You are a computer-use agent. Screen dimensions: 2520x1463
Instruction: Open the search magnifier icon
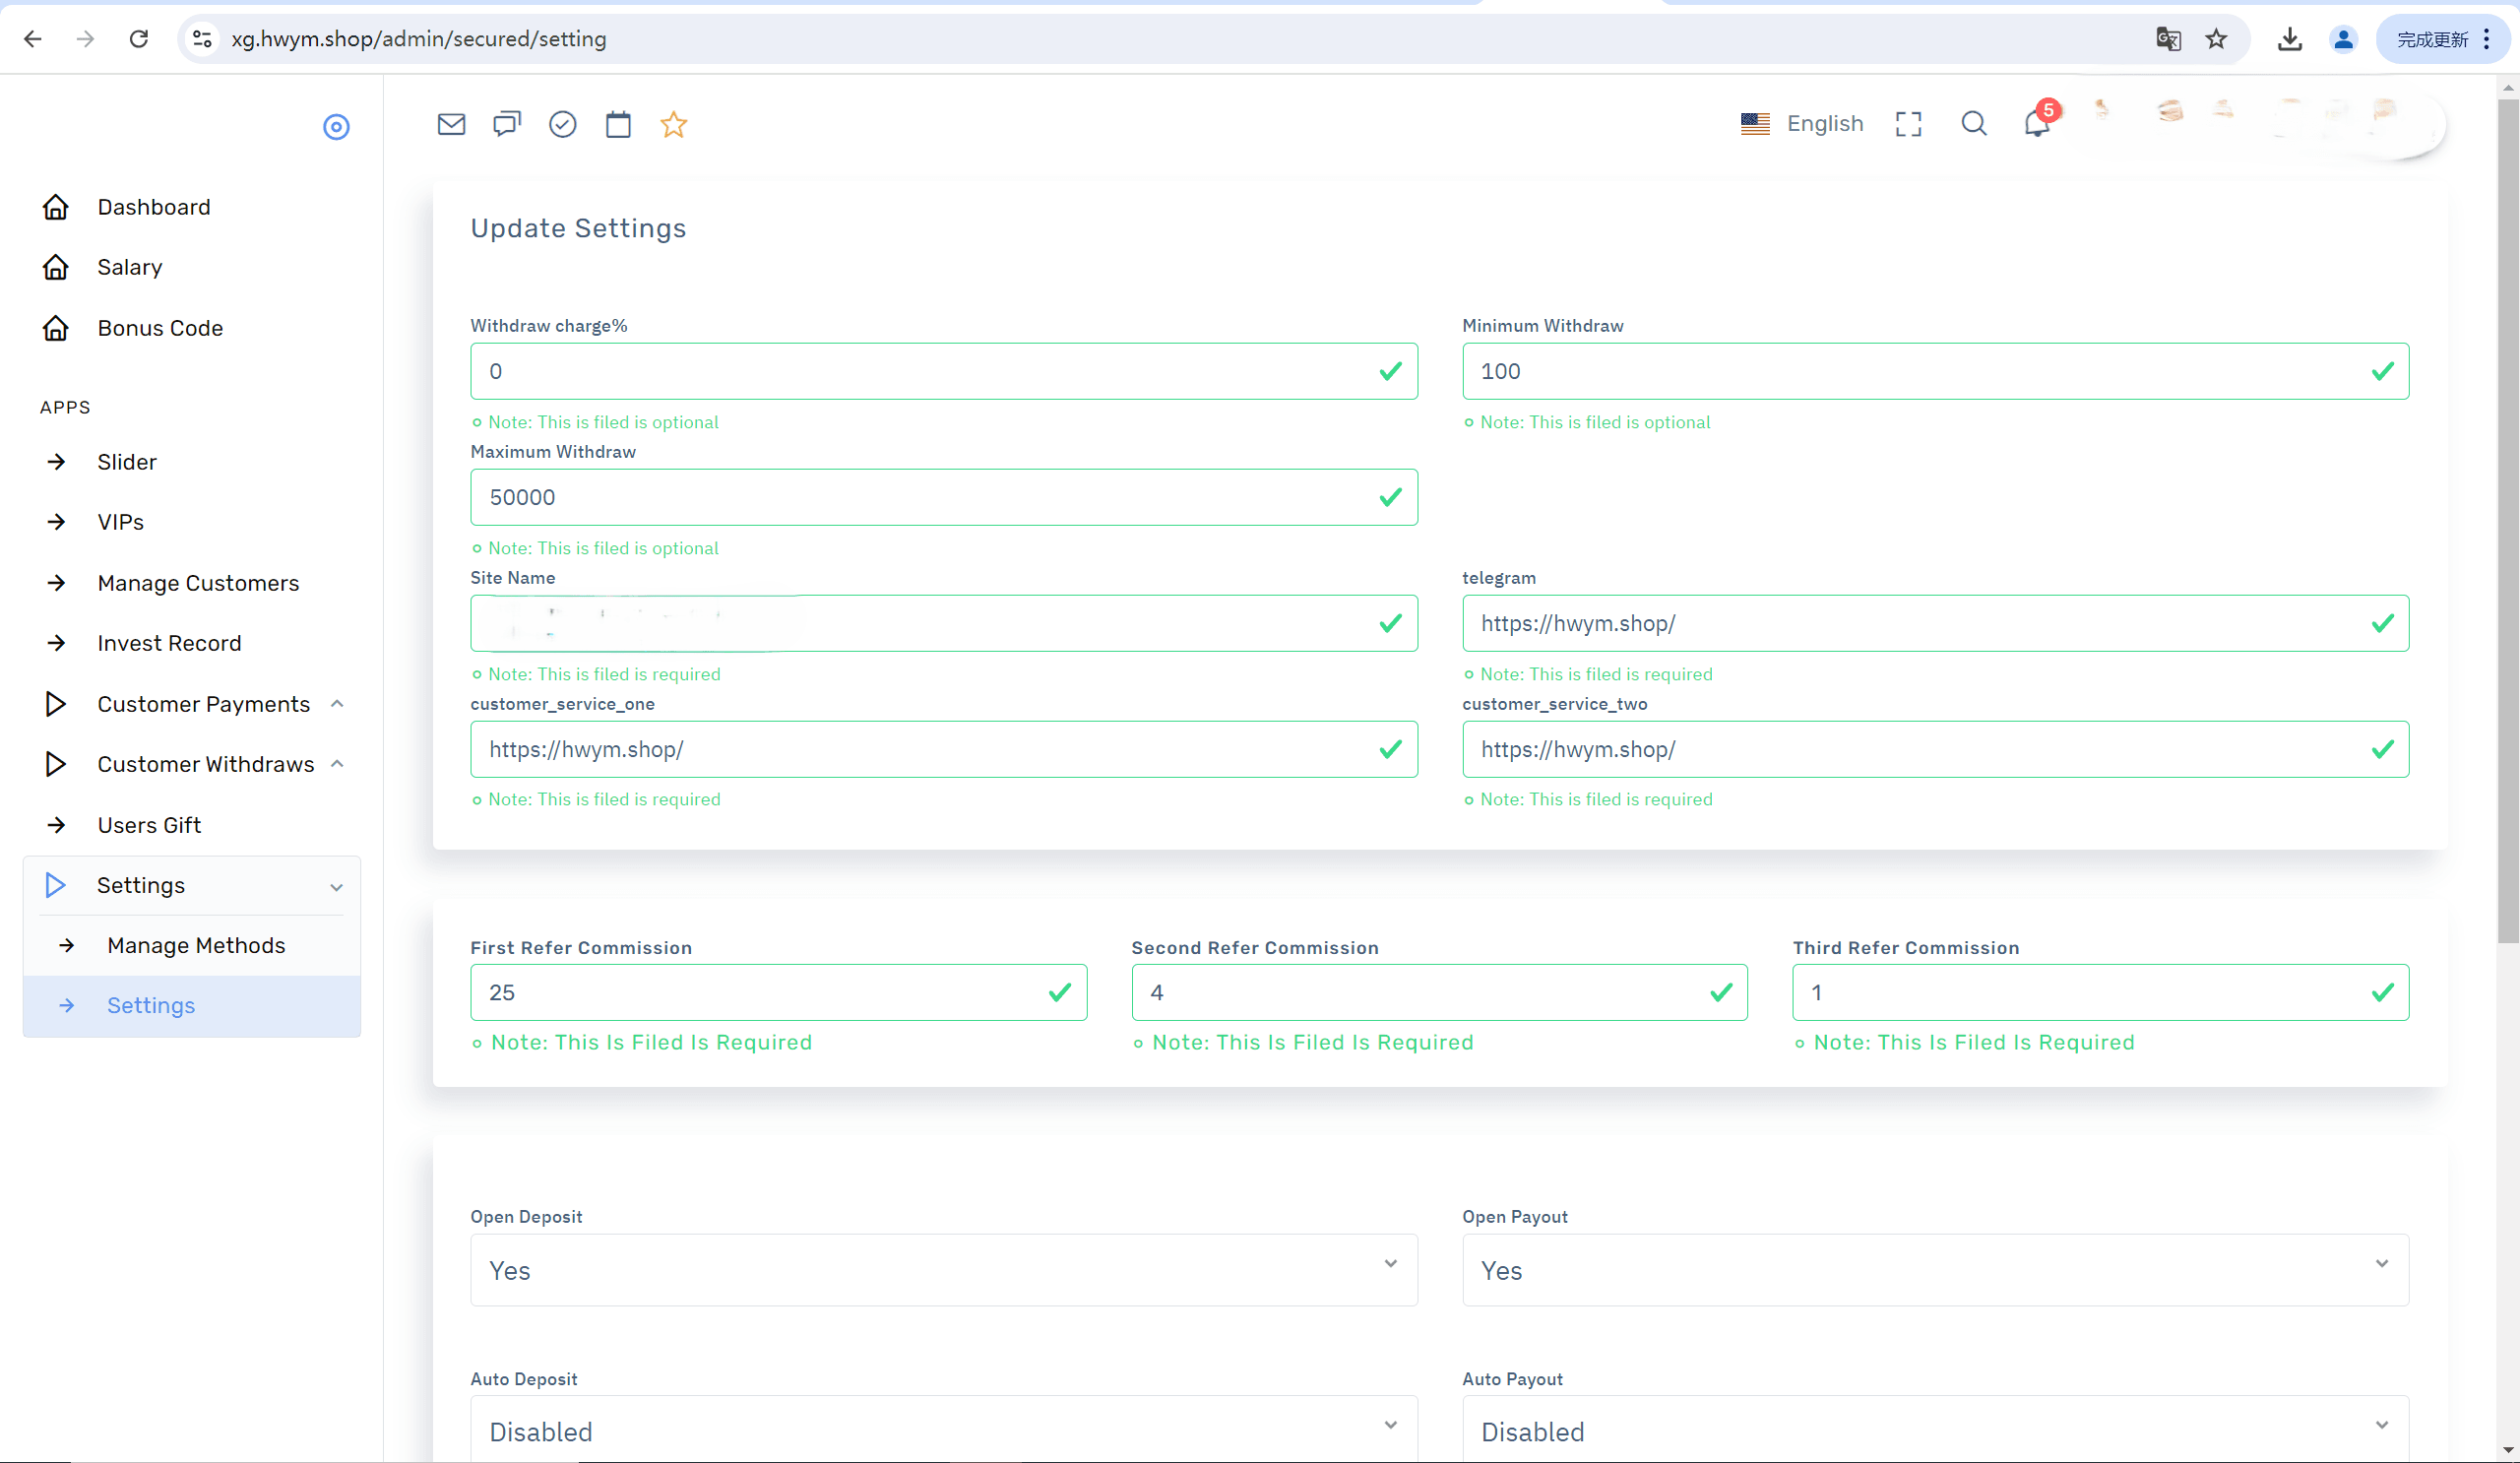pyautogui.click(x=1974, y=124)
